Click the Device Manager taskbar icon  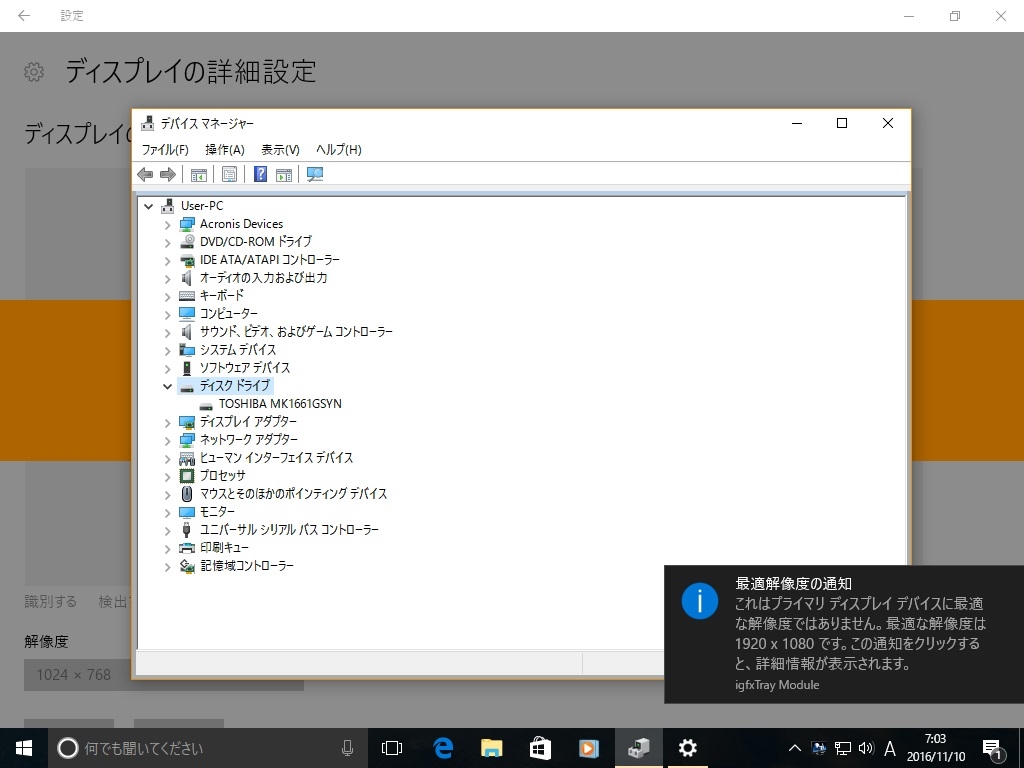tap(639, 748)
